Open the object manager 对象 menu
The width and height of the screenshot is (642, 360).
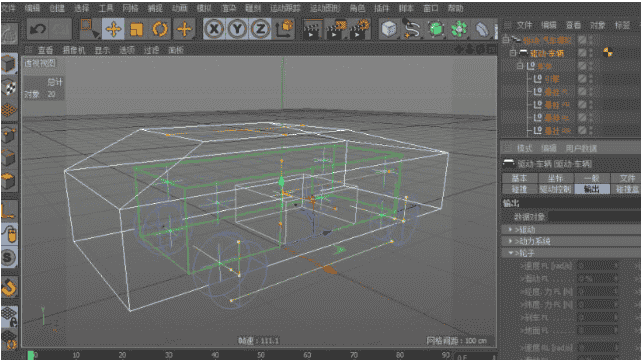(x=597, y=25)
